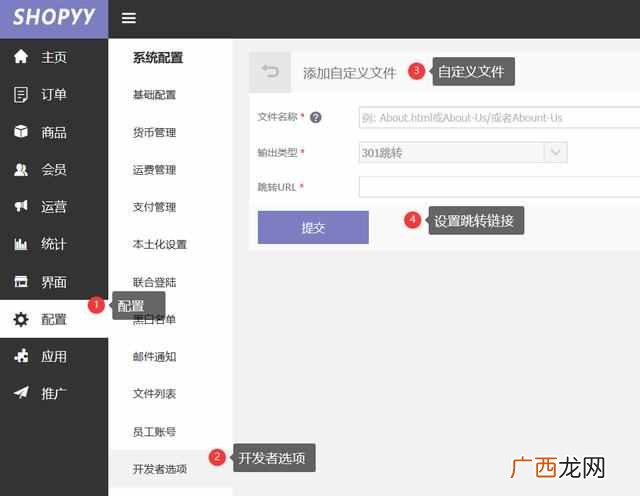Click the paper plane icon beside 推广
Viewport: 640px width, 496px height.
pyautogui.click(x=21, y=393)
